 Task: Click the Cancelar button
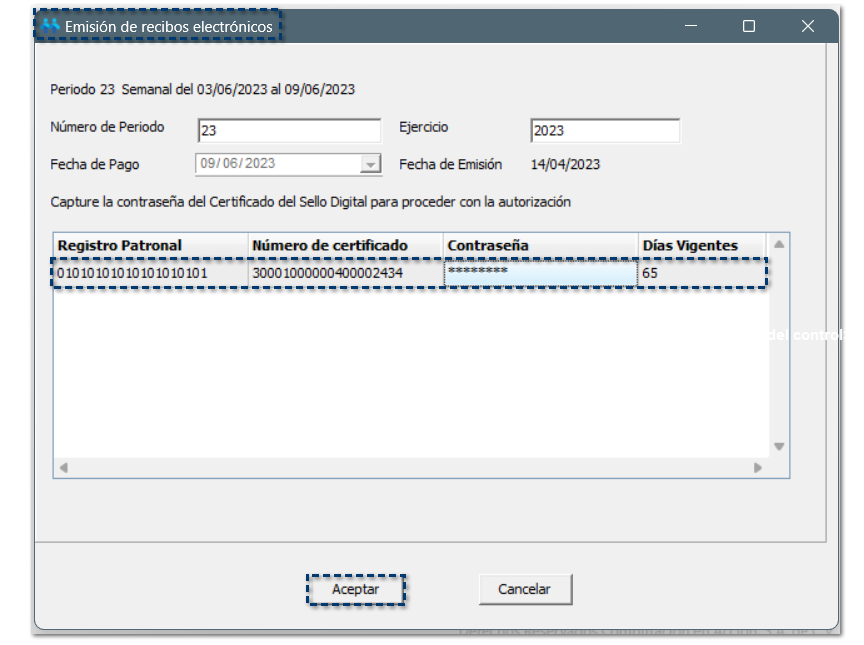click(x=524, y=590)
